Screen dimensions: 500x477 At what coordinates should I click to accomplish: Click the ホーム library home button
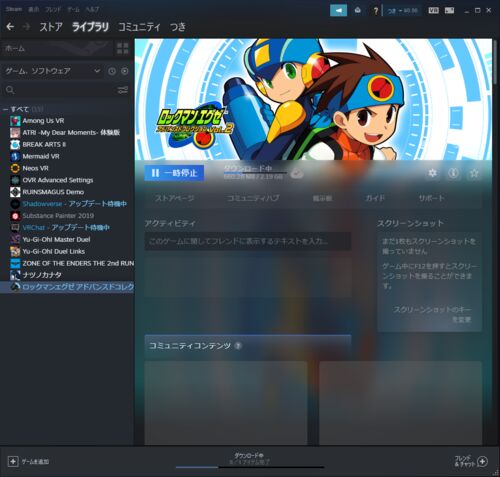click(57, 48)
